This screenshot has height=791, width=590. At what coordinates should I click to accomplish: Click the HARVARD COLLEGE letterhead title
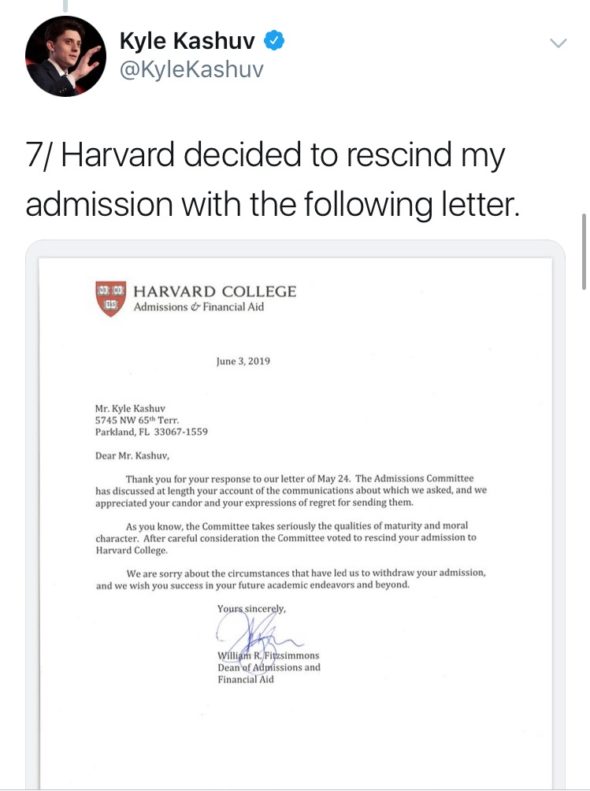pos(215,292)
